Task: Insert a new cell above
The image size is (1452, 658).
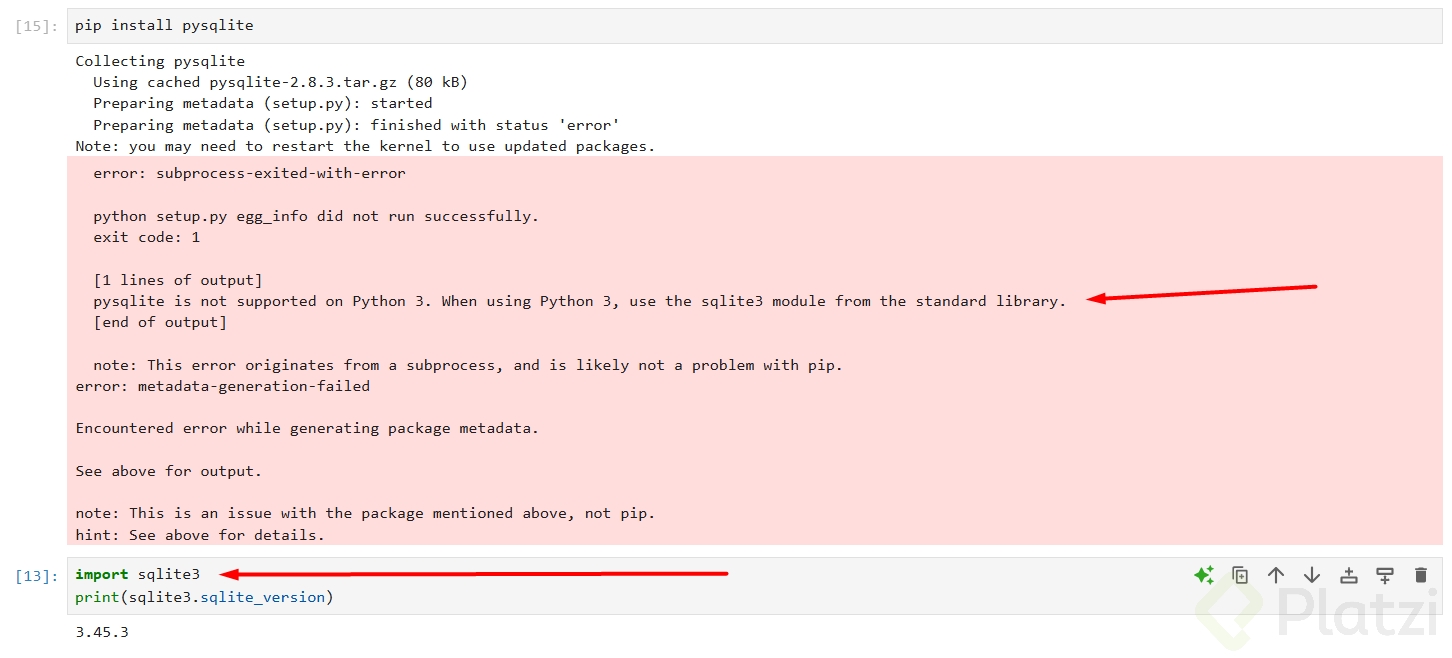Action: [x=1349, y=575]
